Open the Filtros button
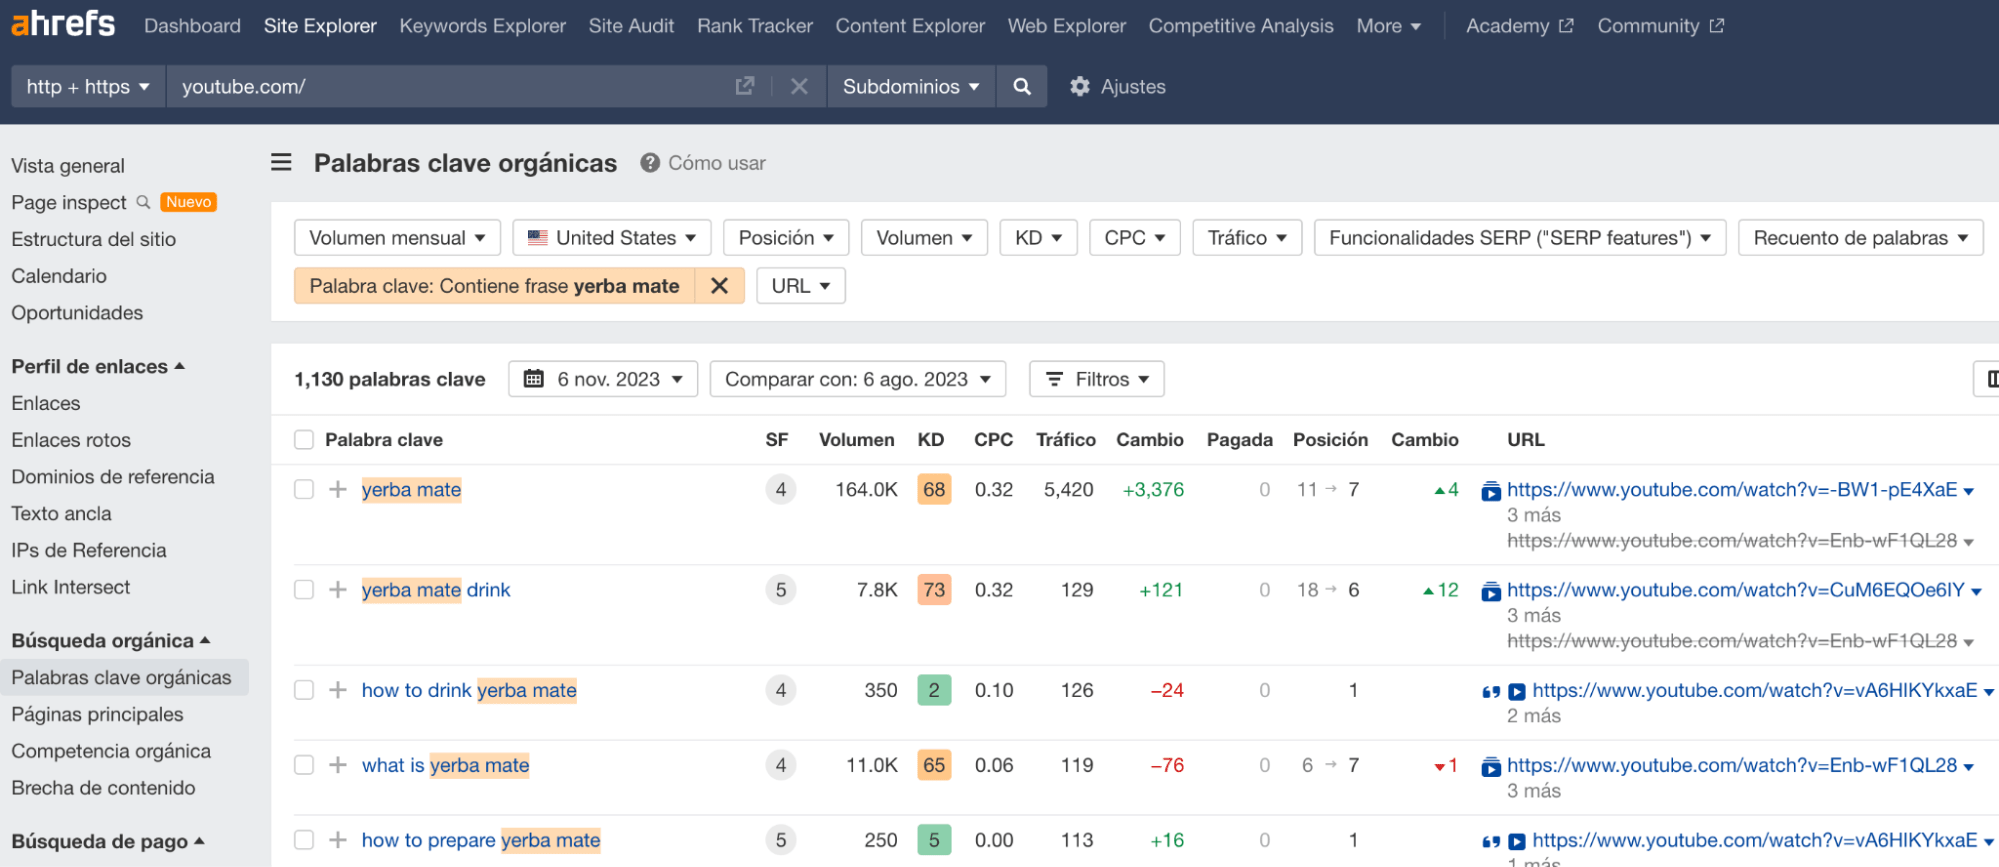 1097,379
